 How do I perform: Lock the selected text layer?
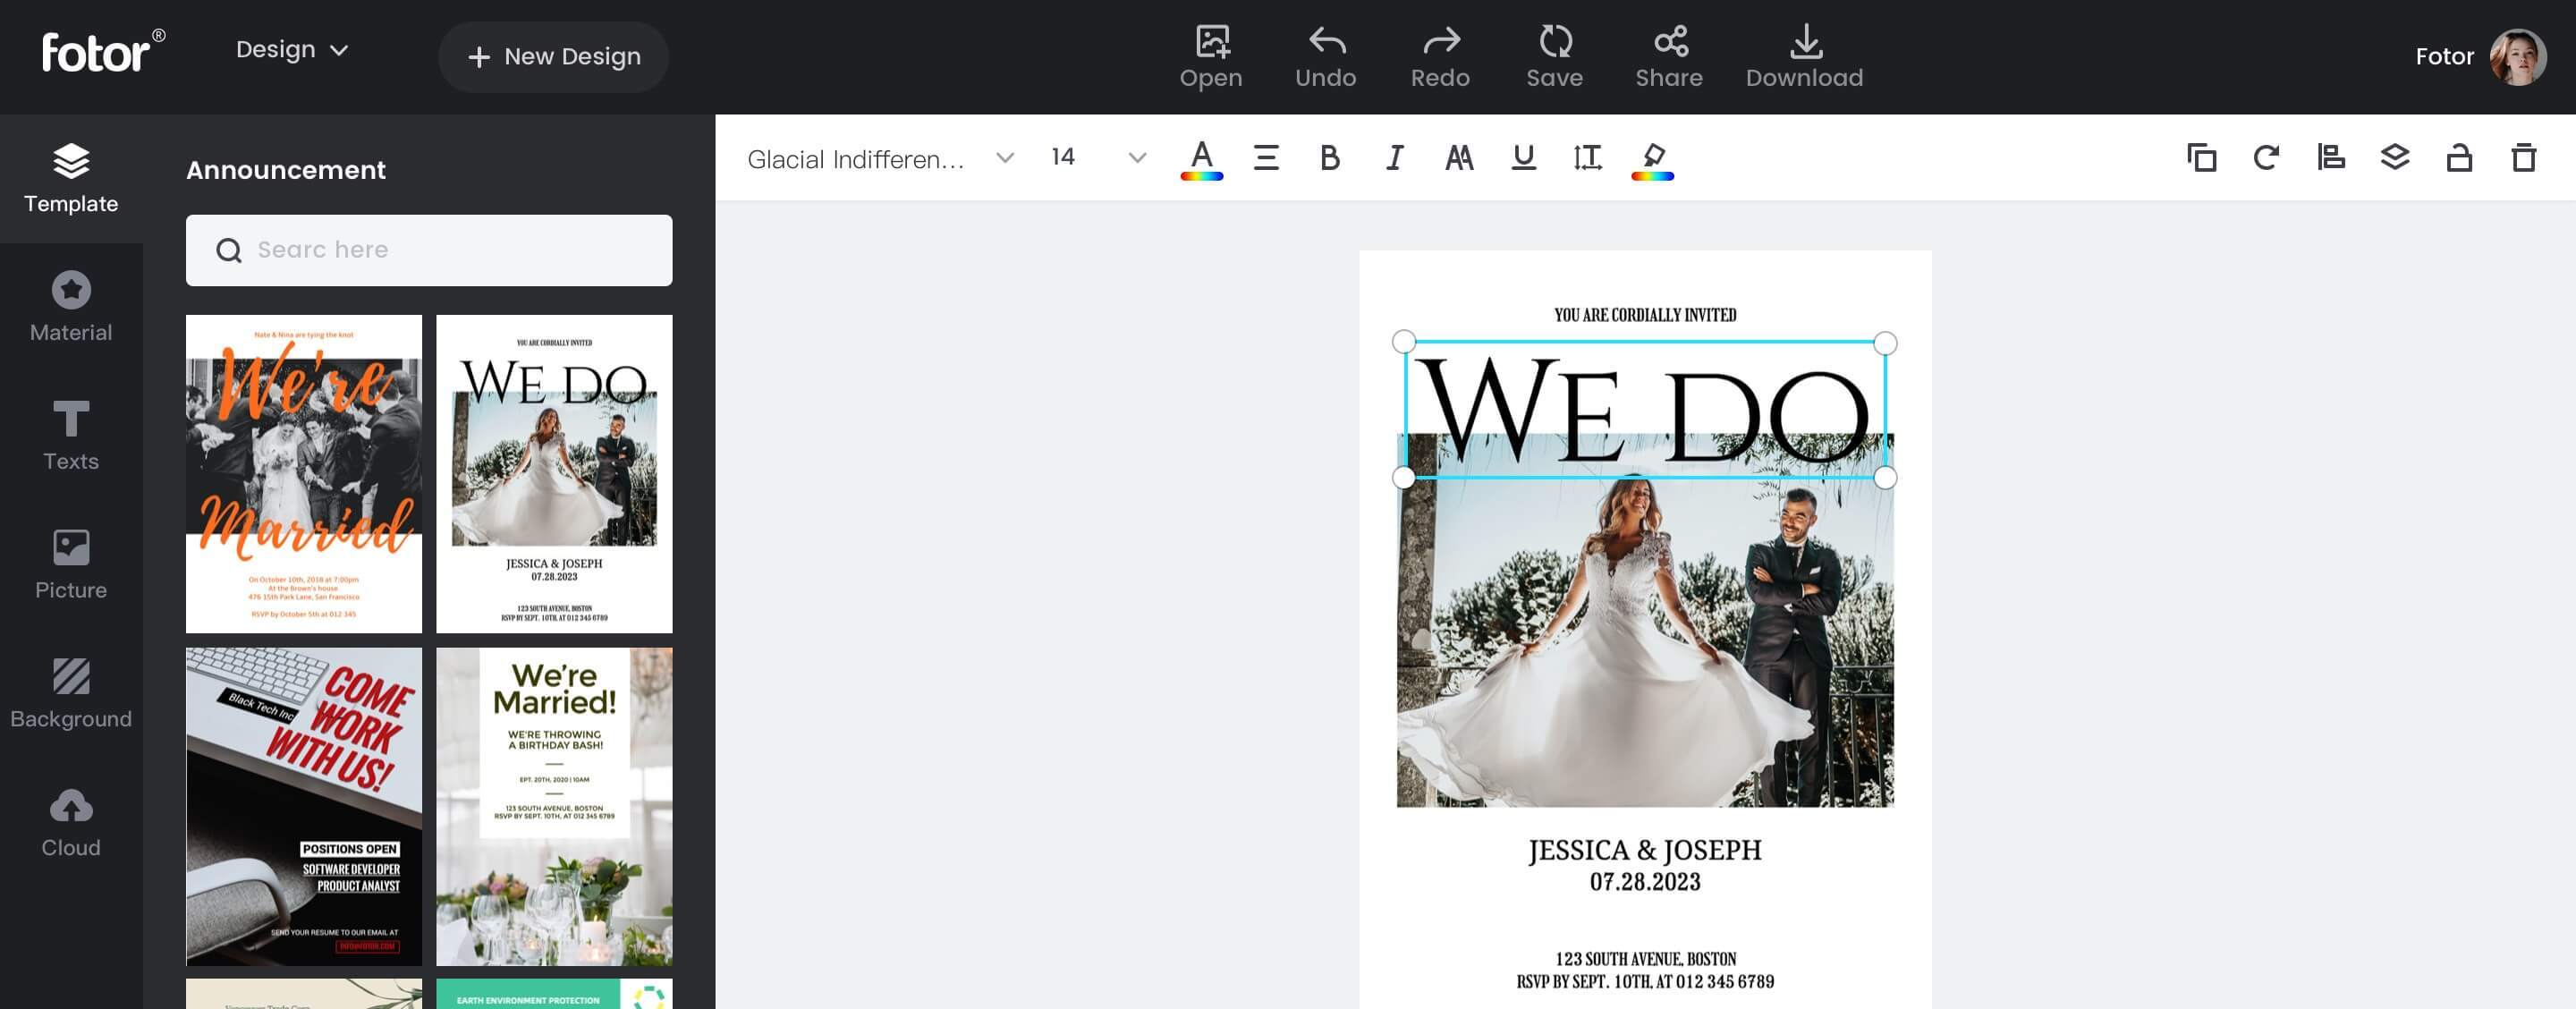pos(2459,157)
